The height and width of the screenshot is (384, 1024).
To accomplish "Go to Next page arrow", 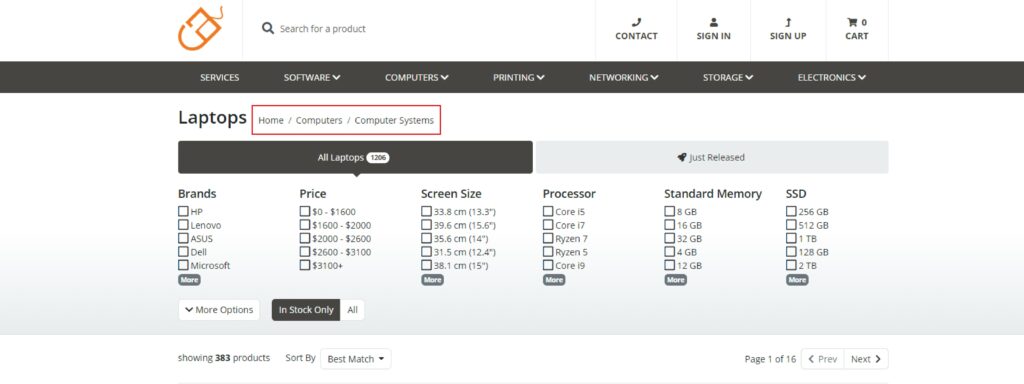I will tap(878, 359).
